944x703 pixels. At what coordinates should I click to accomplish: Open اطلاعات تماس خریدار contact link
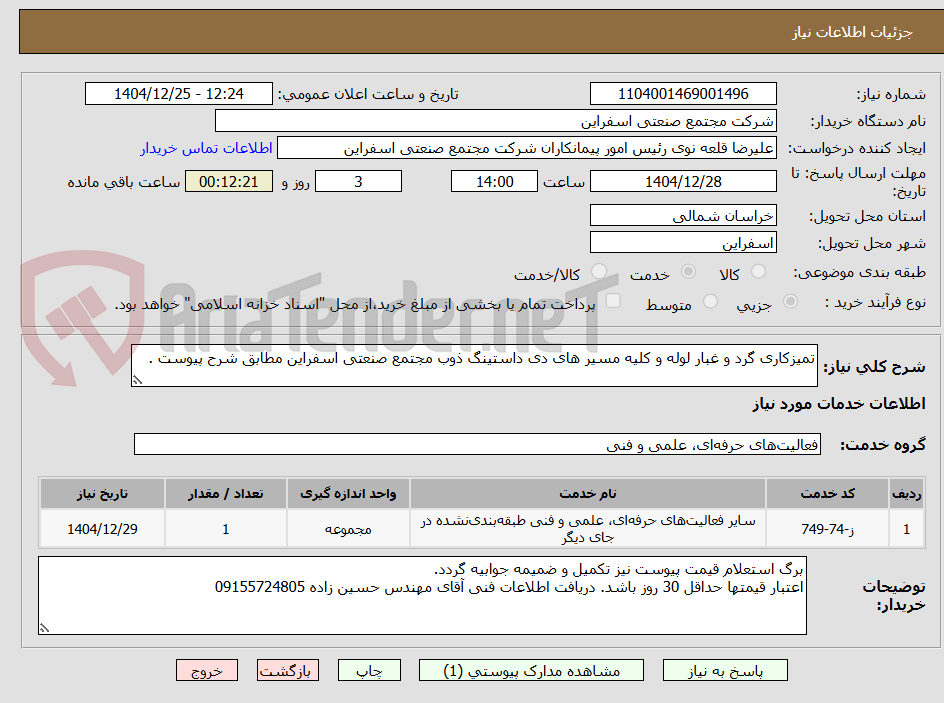click(x=206, y=148)
